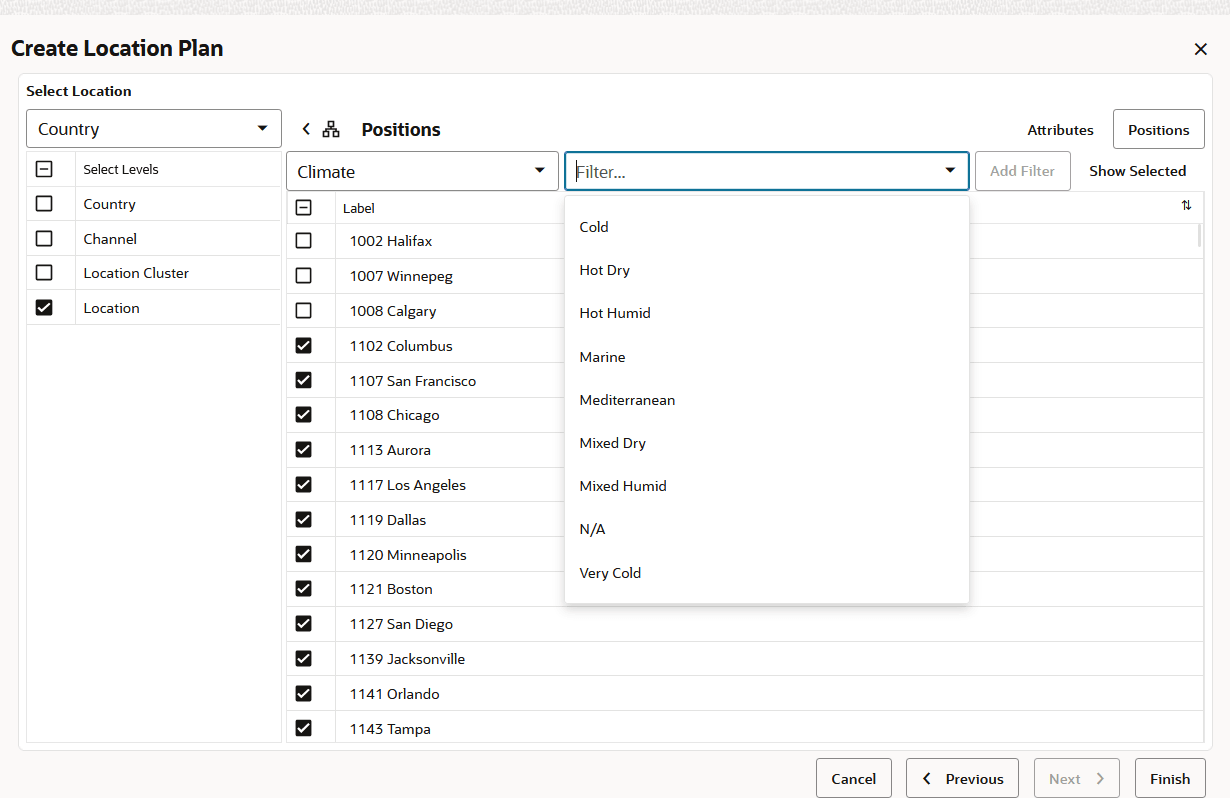Click the back chevron next to Positions

(305, 129)
